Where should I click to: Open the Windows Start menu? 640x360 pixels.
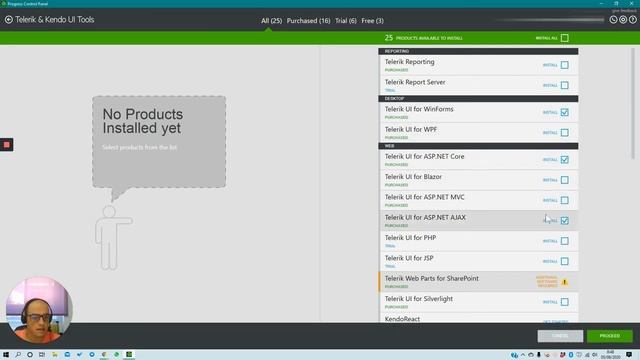click(x=6, y=355)
